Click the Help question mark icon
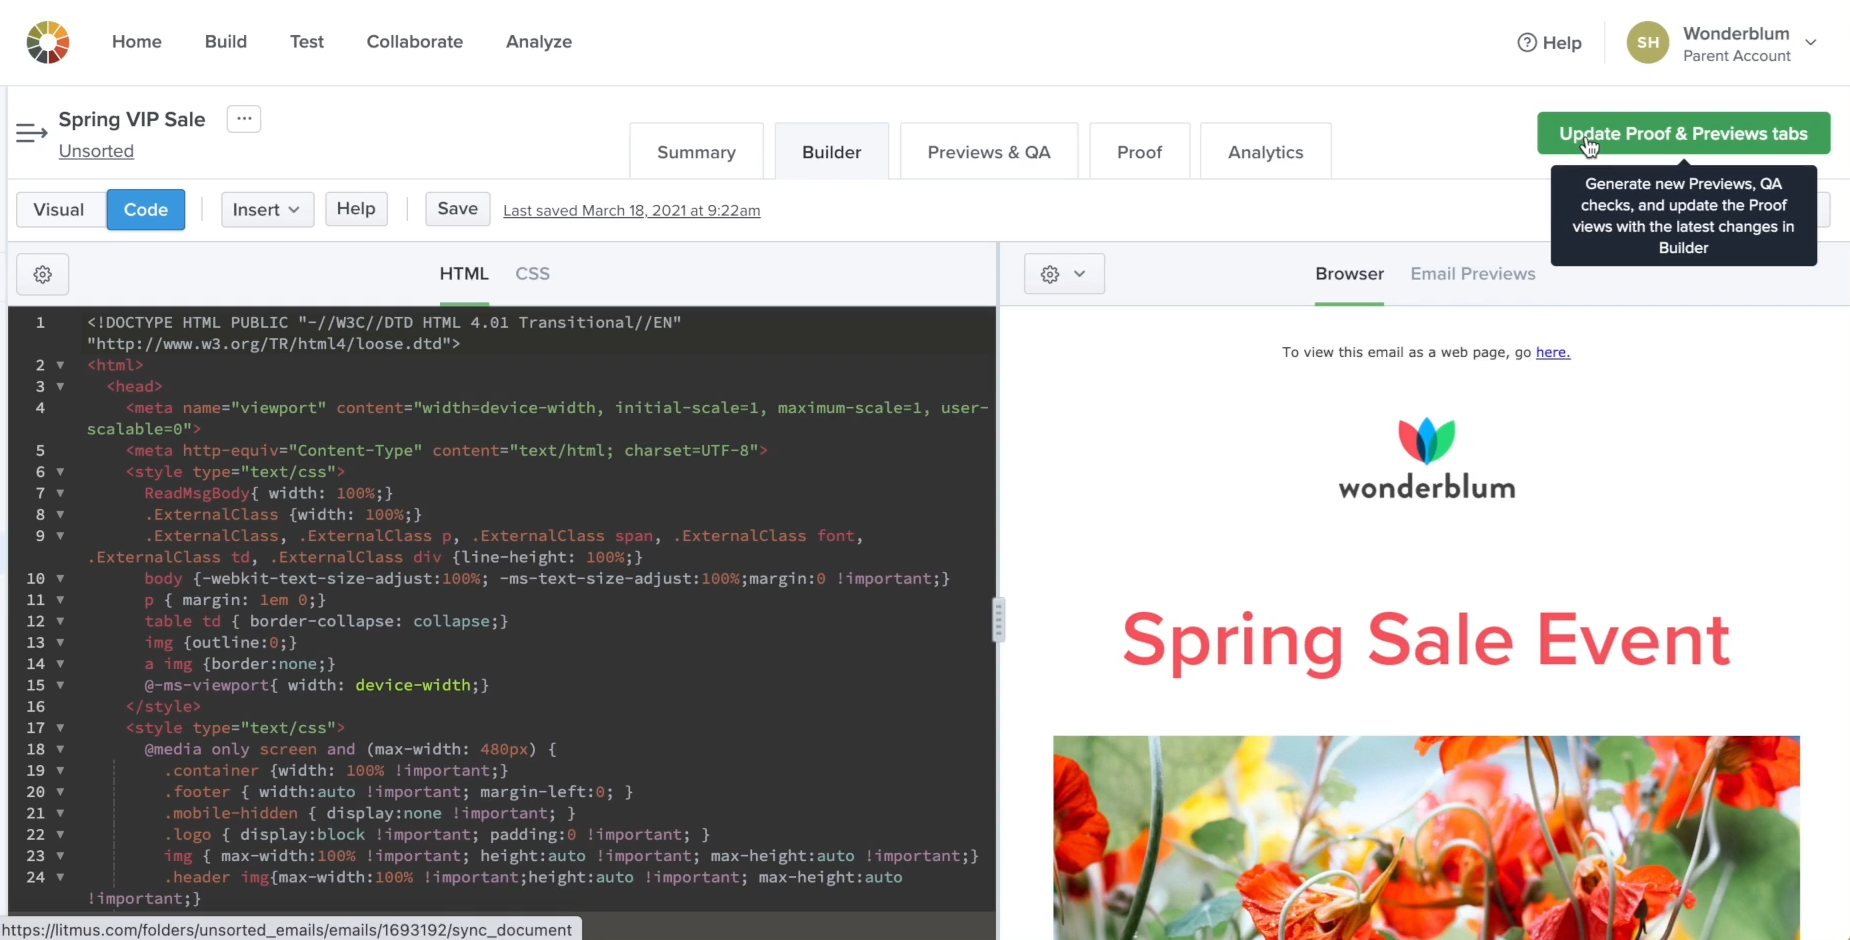 point(1526,42)
